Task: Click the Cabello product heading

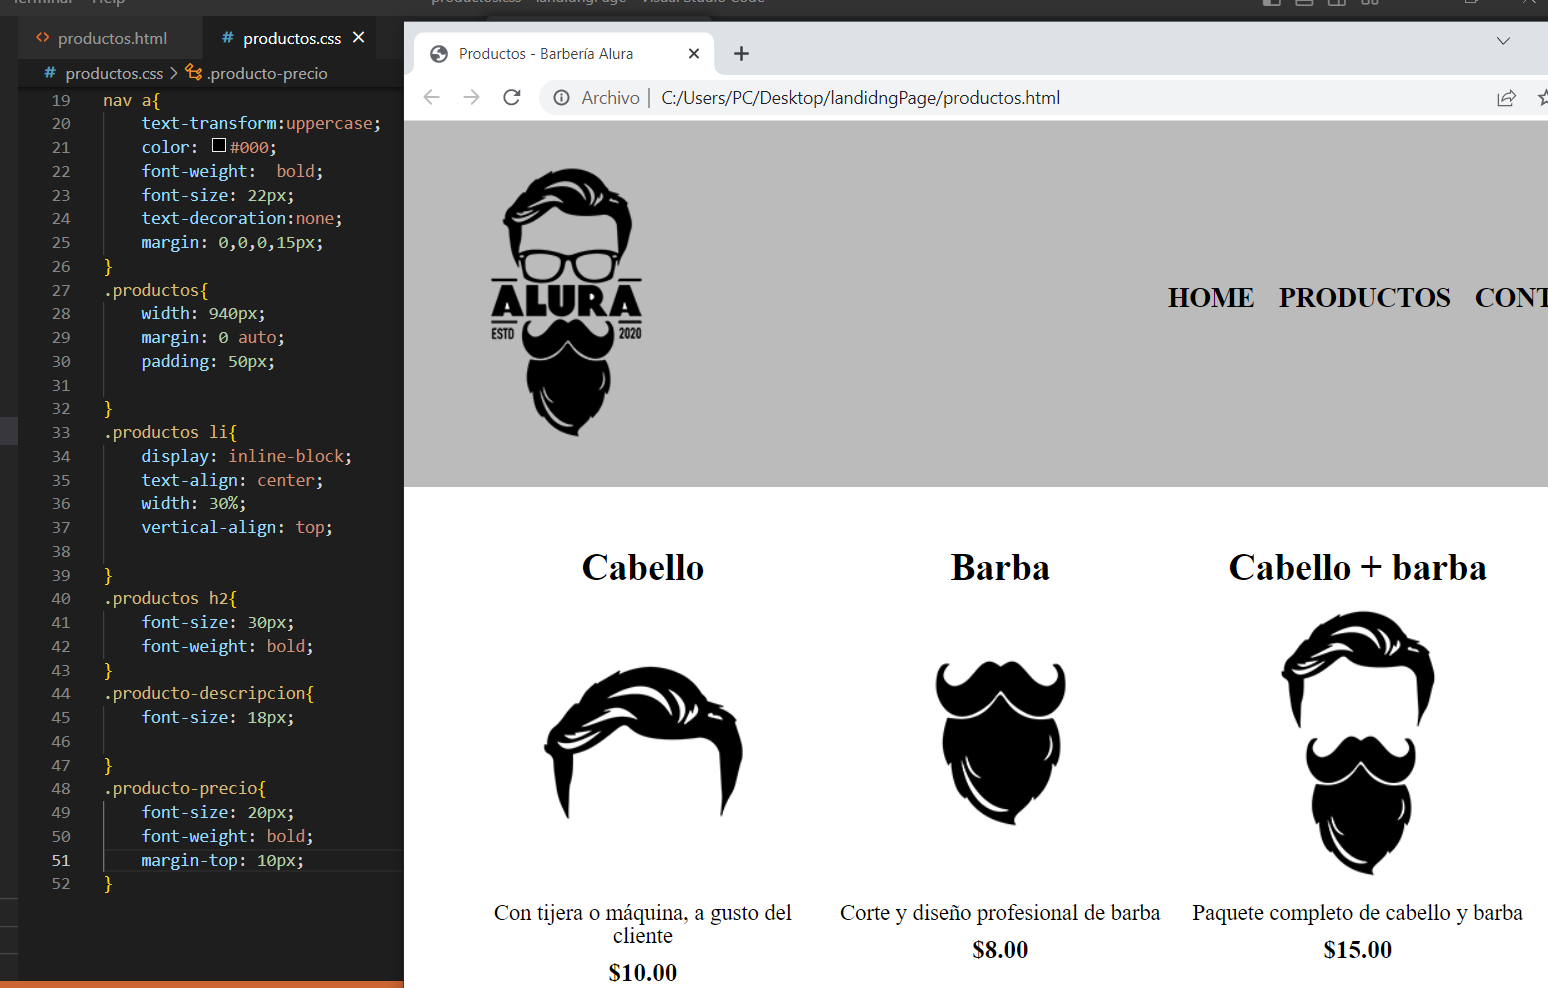Action: (643, 568)
